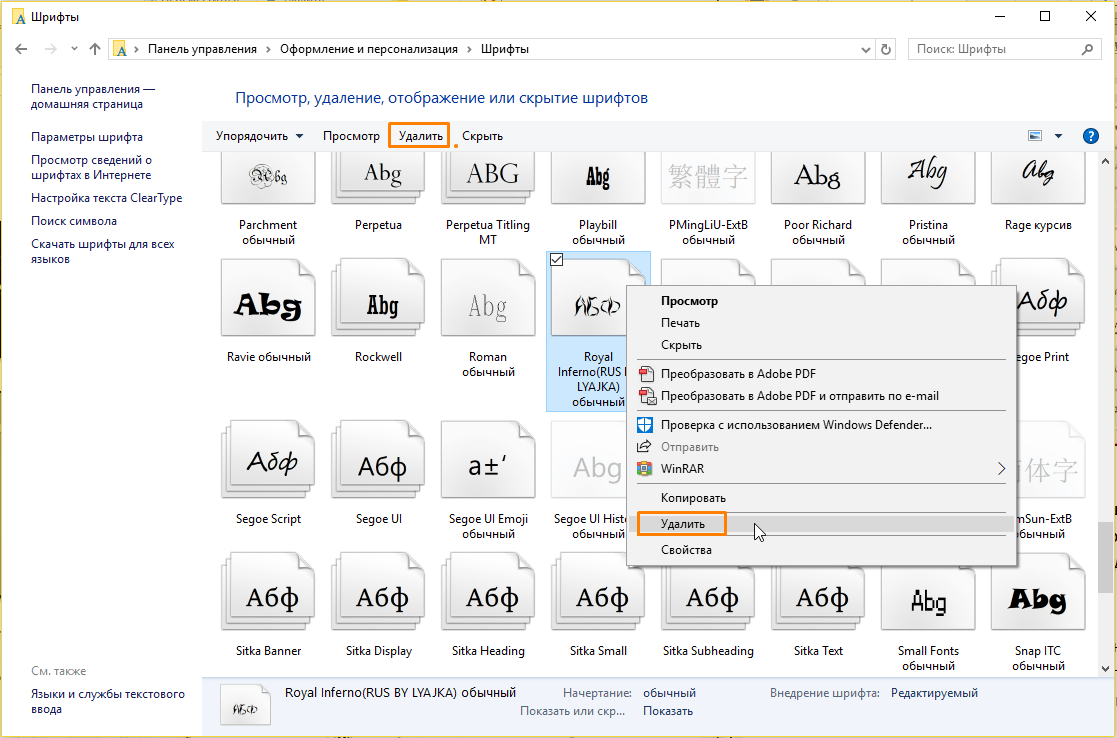Screen dimensions: 1117x738
Task: Click the Просмотр toolbar button
Action: 351,136
